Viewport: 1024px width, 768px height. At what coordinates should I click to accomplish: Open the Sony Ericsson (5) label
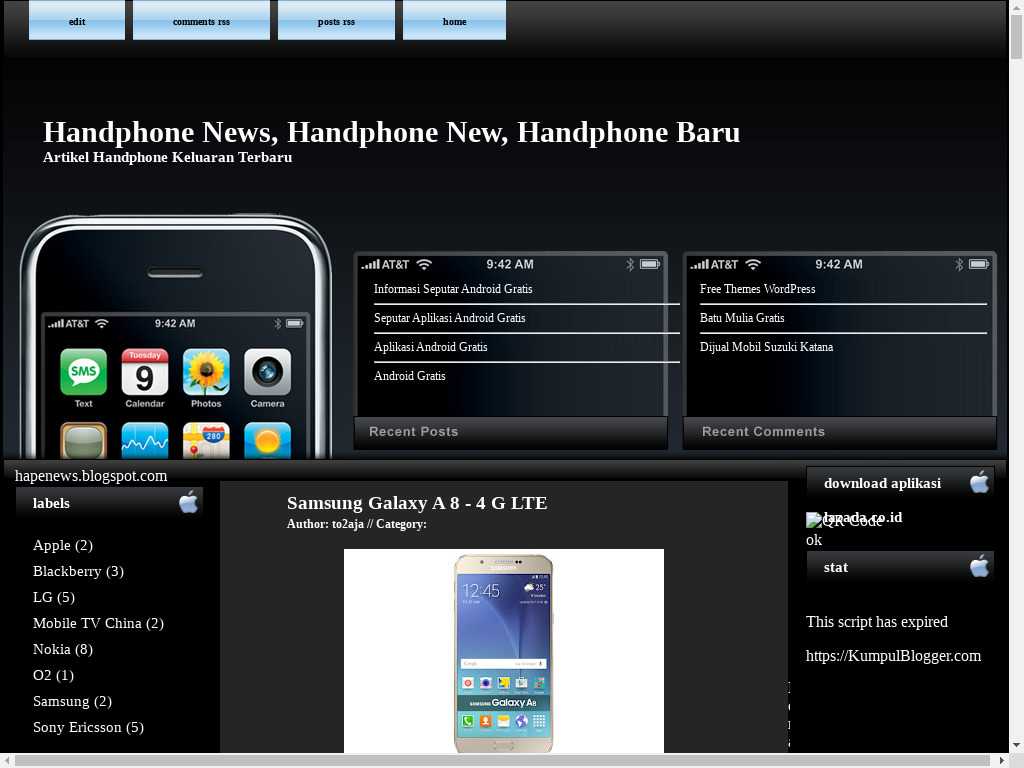pos(88,728)
